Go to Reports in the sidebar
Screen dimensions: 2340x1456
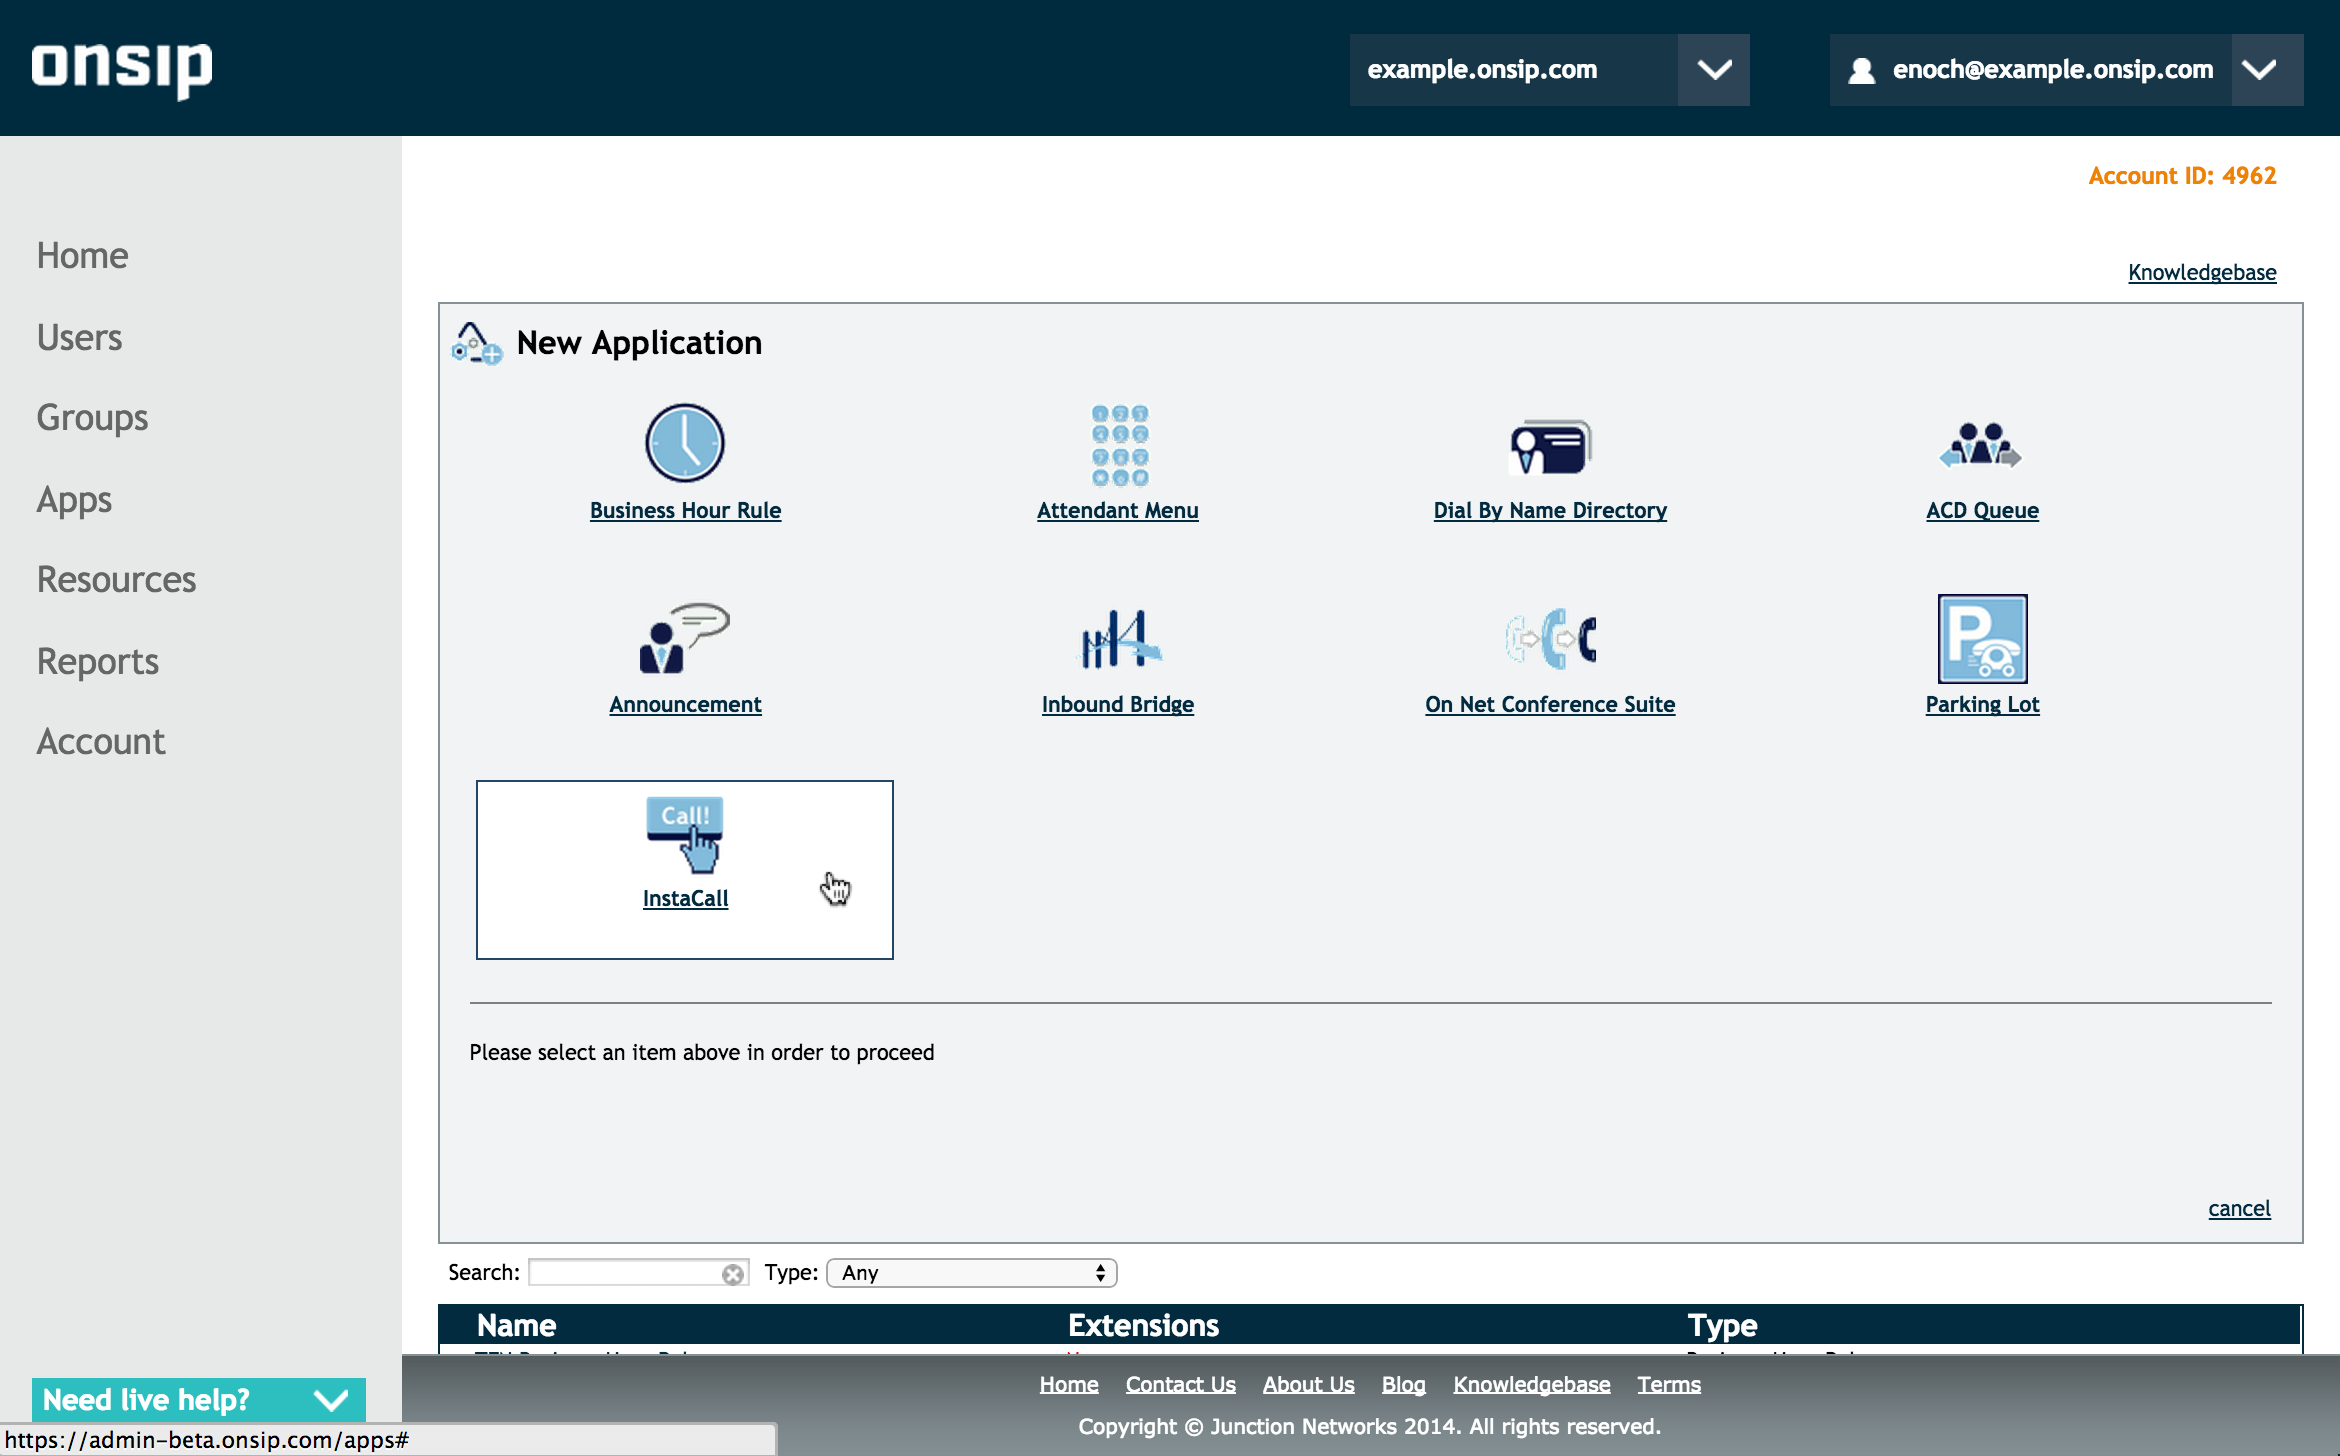[98, 662]
